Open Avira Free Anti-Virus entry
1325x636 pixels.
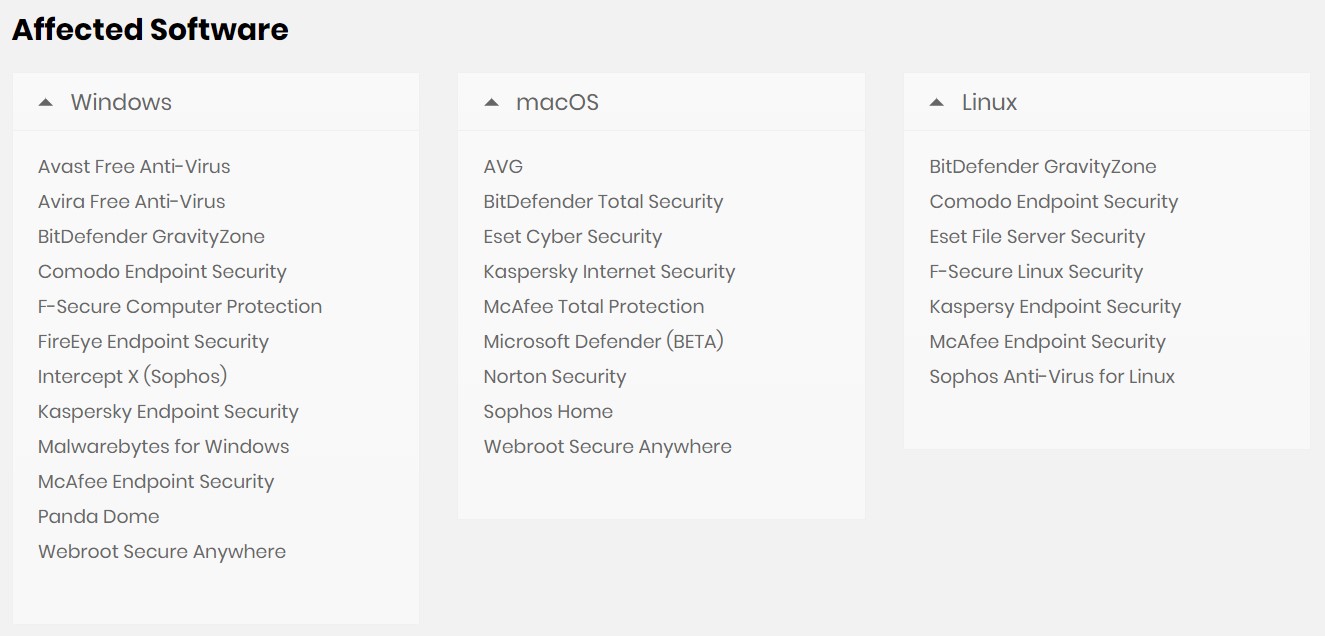pyautogui.click(x=132, y=202)
